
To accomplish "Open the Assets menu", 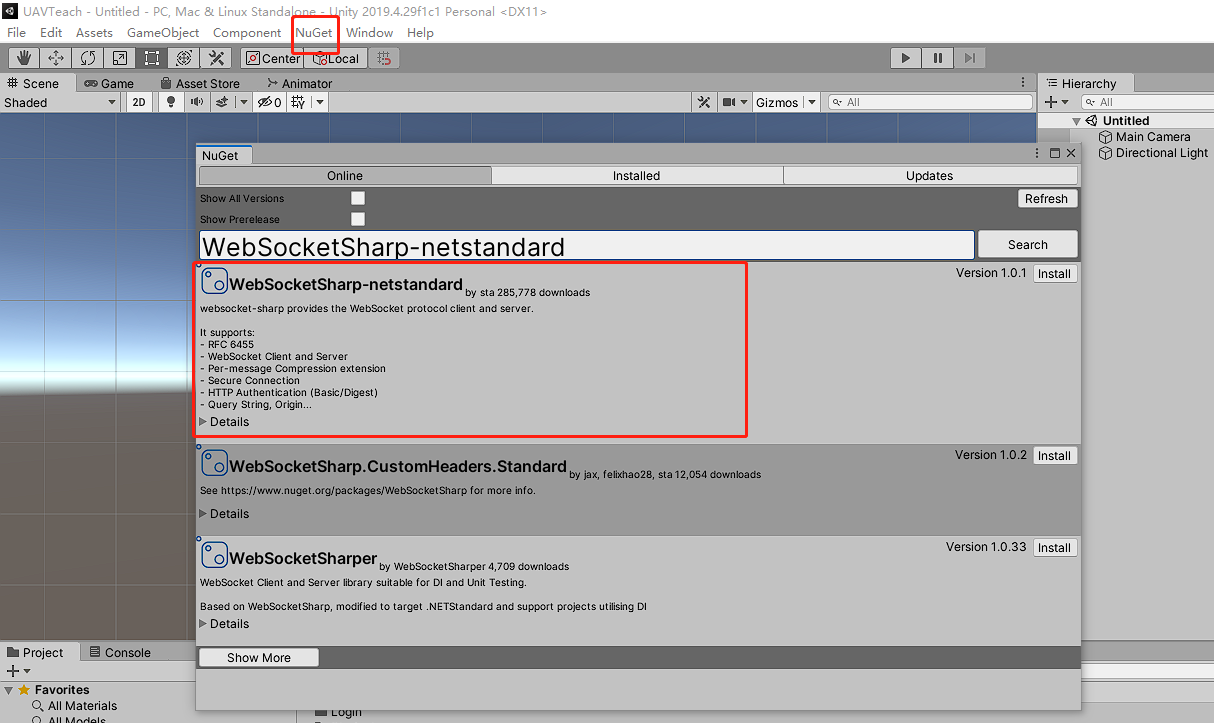I will point(94,32).
